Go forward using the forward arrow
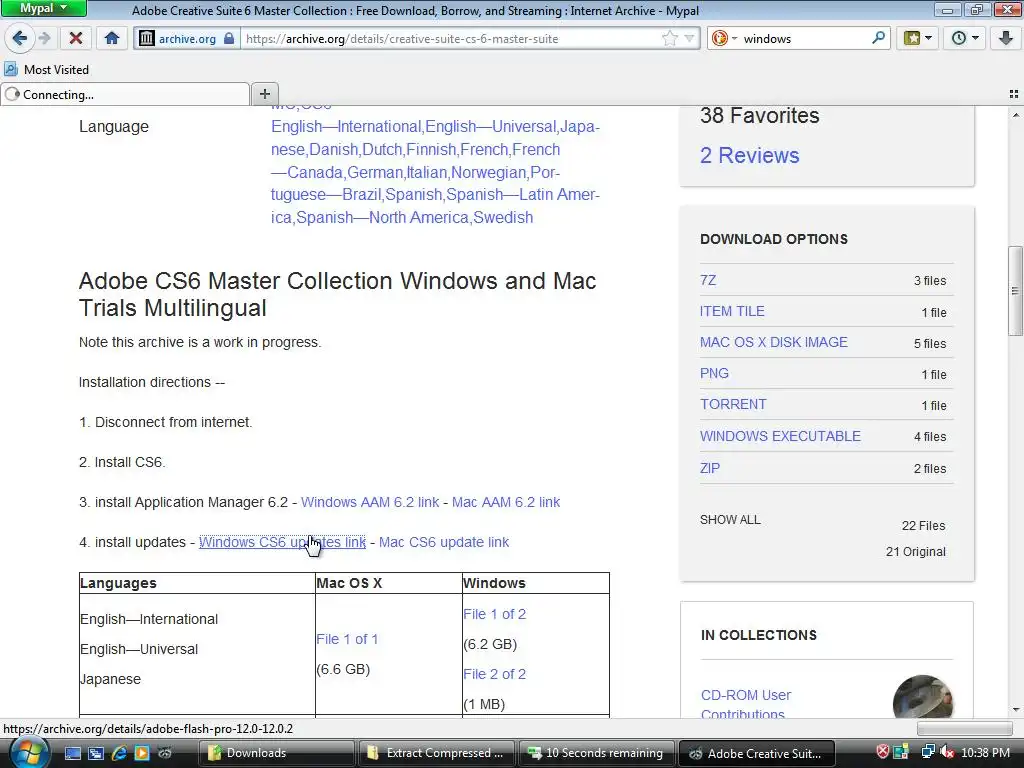Image resolution: width=1024 pixels, height=768 pixels. pyautogui.click(x=44, y=38)
